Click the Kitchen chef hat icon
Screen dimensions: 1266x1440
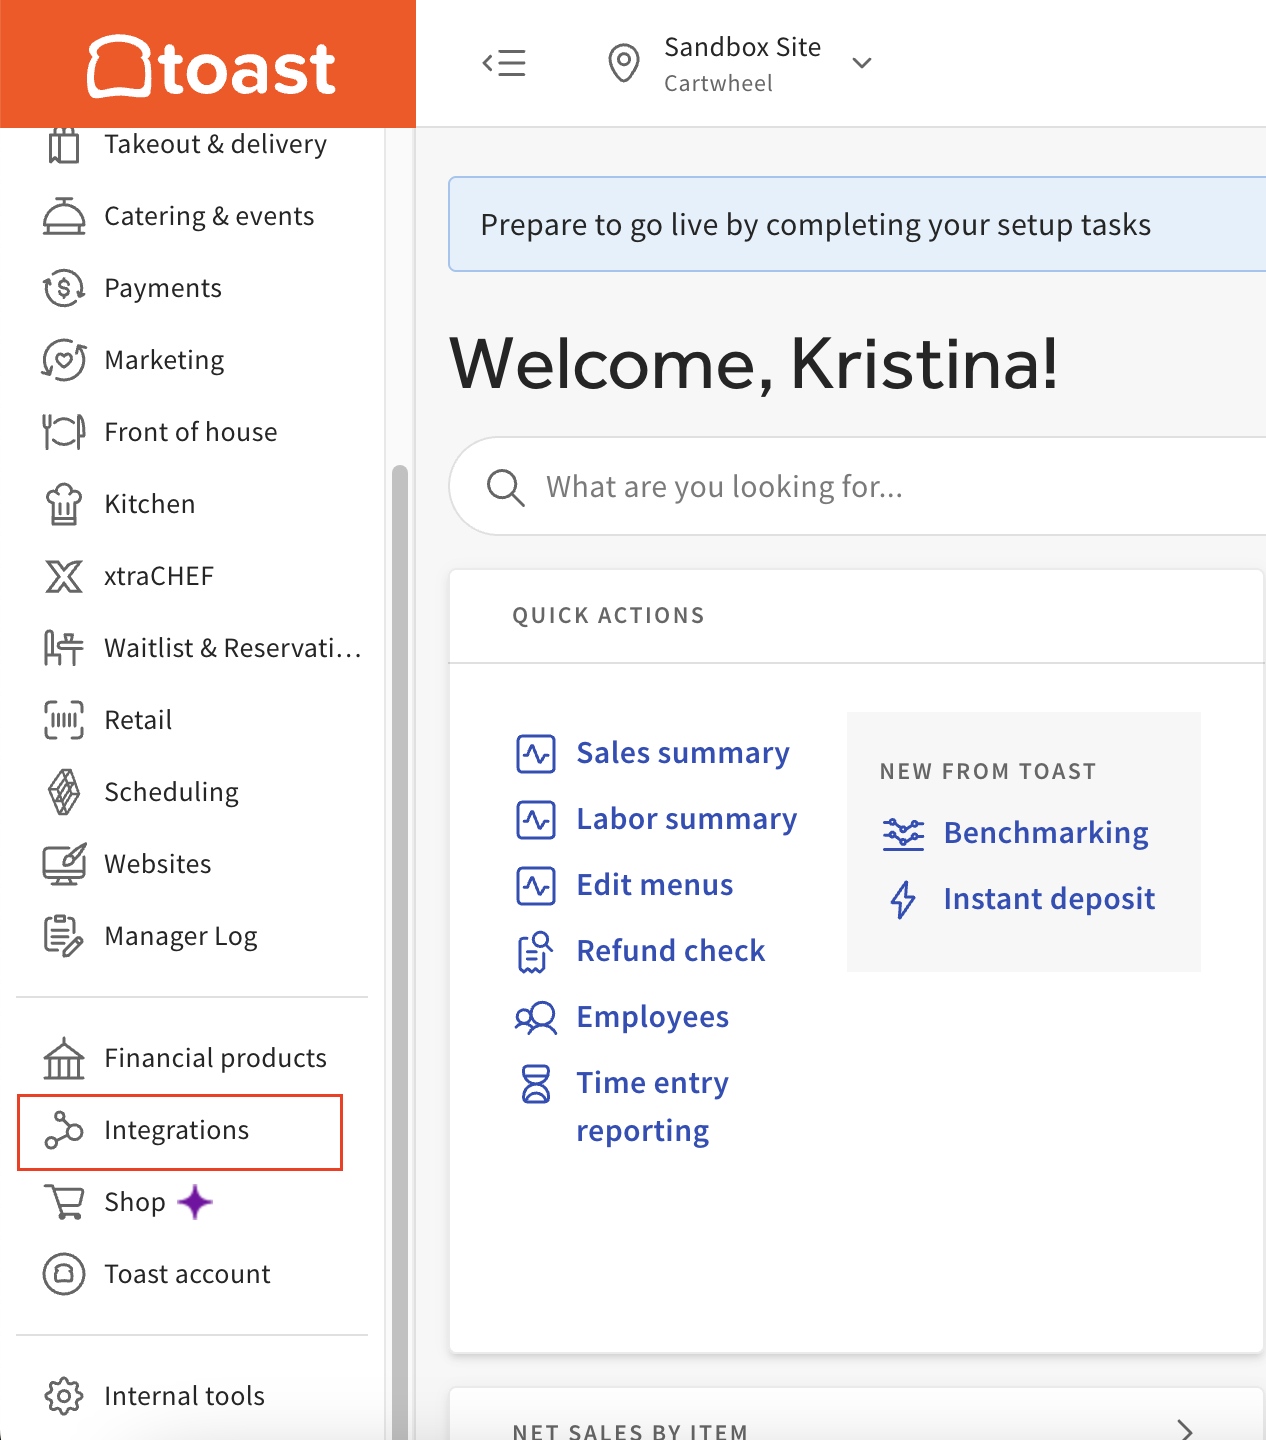click(64, 504)
